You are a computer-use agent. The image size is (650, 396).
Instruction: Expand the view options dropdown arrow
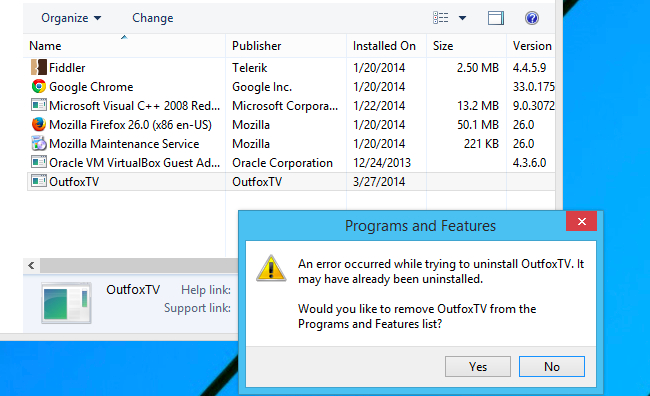462,18
